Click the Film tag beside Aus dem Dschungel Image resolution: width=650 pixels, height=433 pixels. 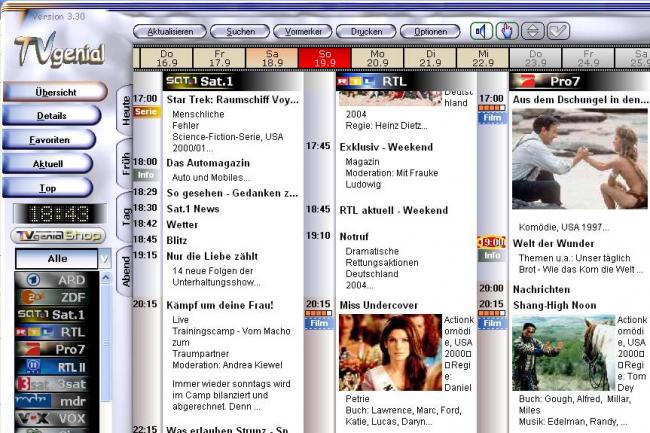pyautogui.click(x=492, y=118)
